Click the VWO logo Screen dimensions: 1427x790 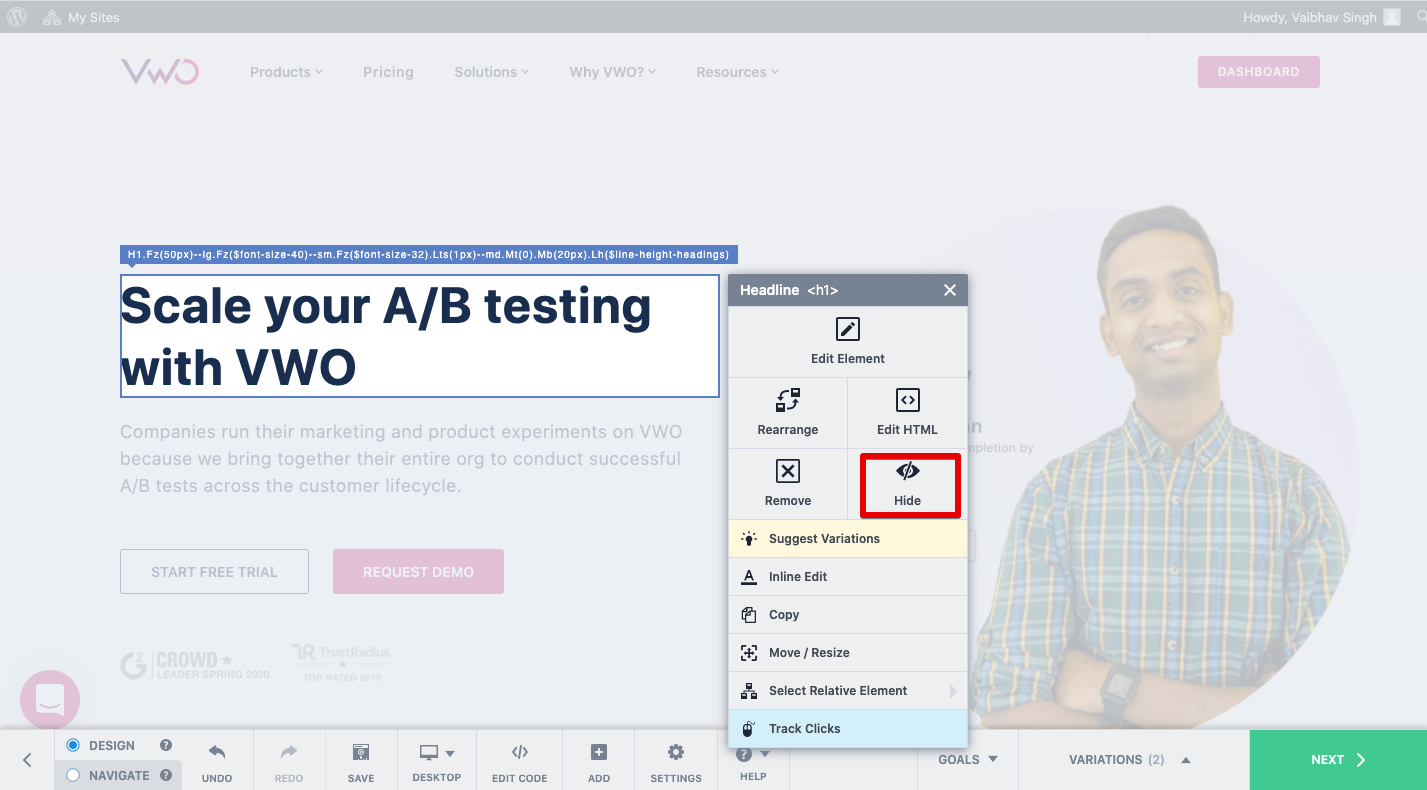pyautogui.click(x=160, y=72)
